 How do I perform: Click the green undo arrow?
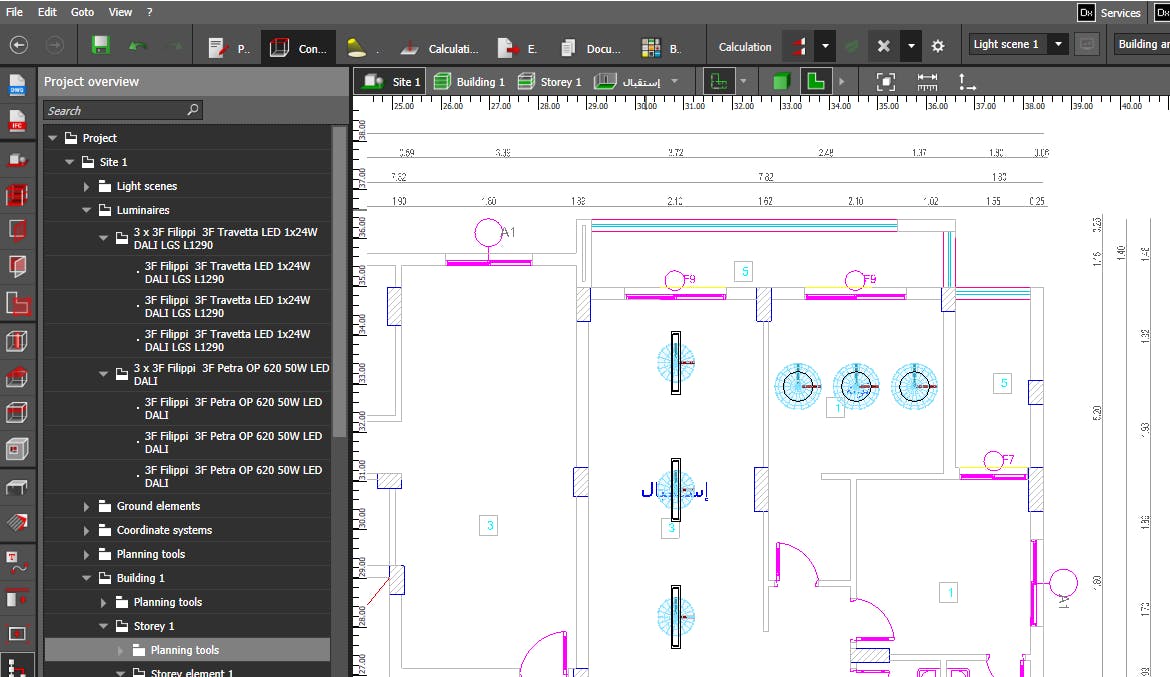[137, 46]
